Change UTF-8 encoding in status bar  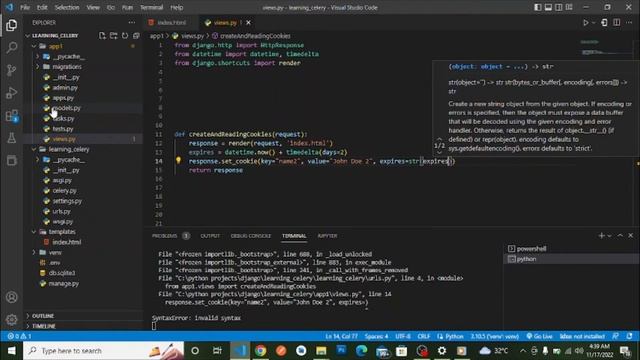[x=403, y=336]
